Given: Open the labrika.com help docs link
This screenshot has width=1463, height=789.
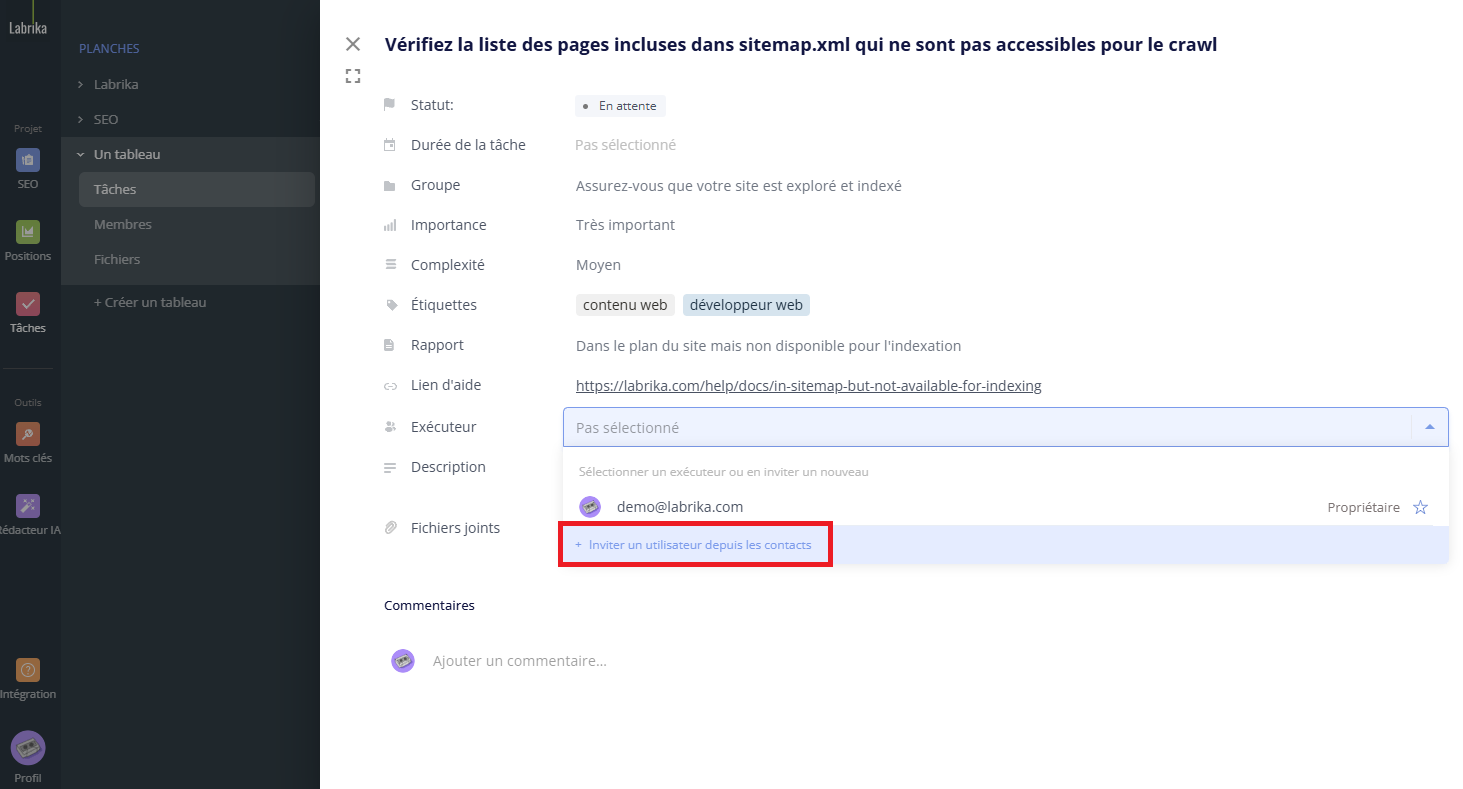Looking at the screenshot, I should [x=808, y=386].
